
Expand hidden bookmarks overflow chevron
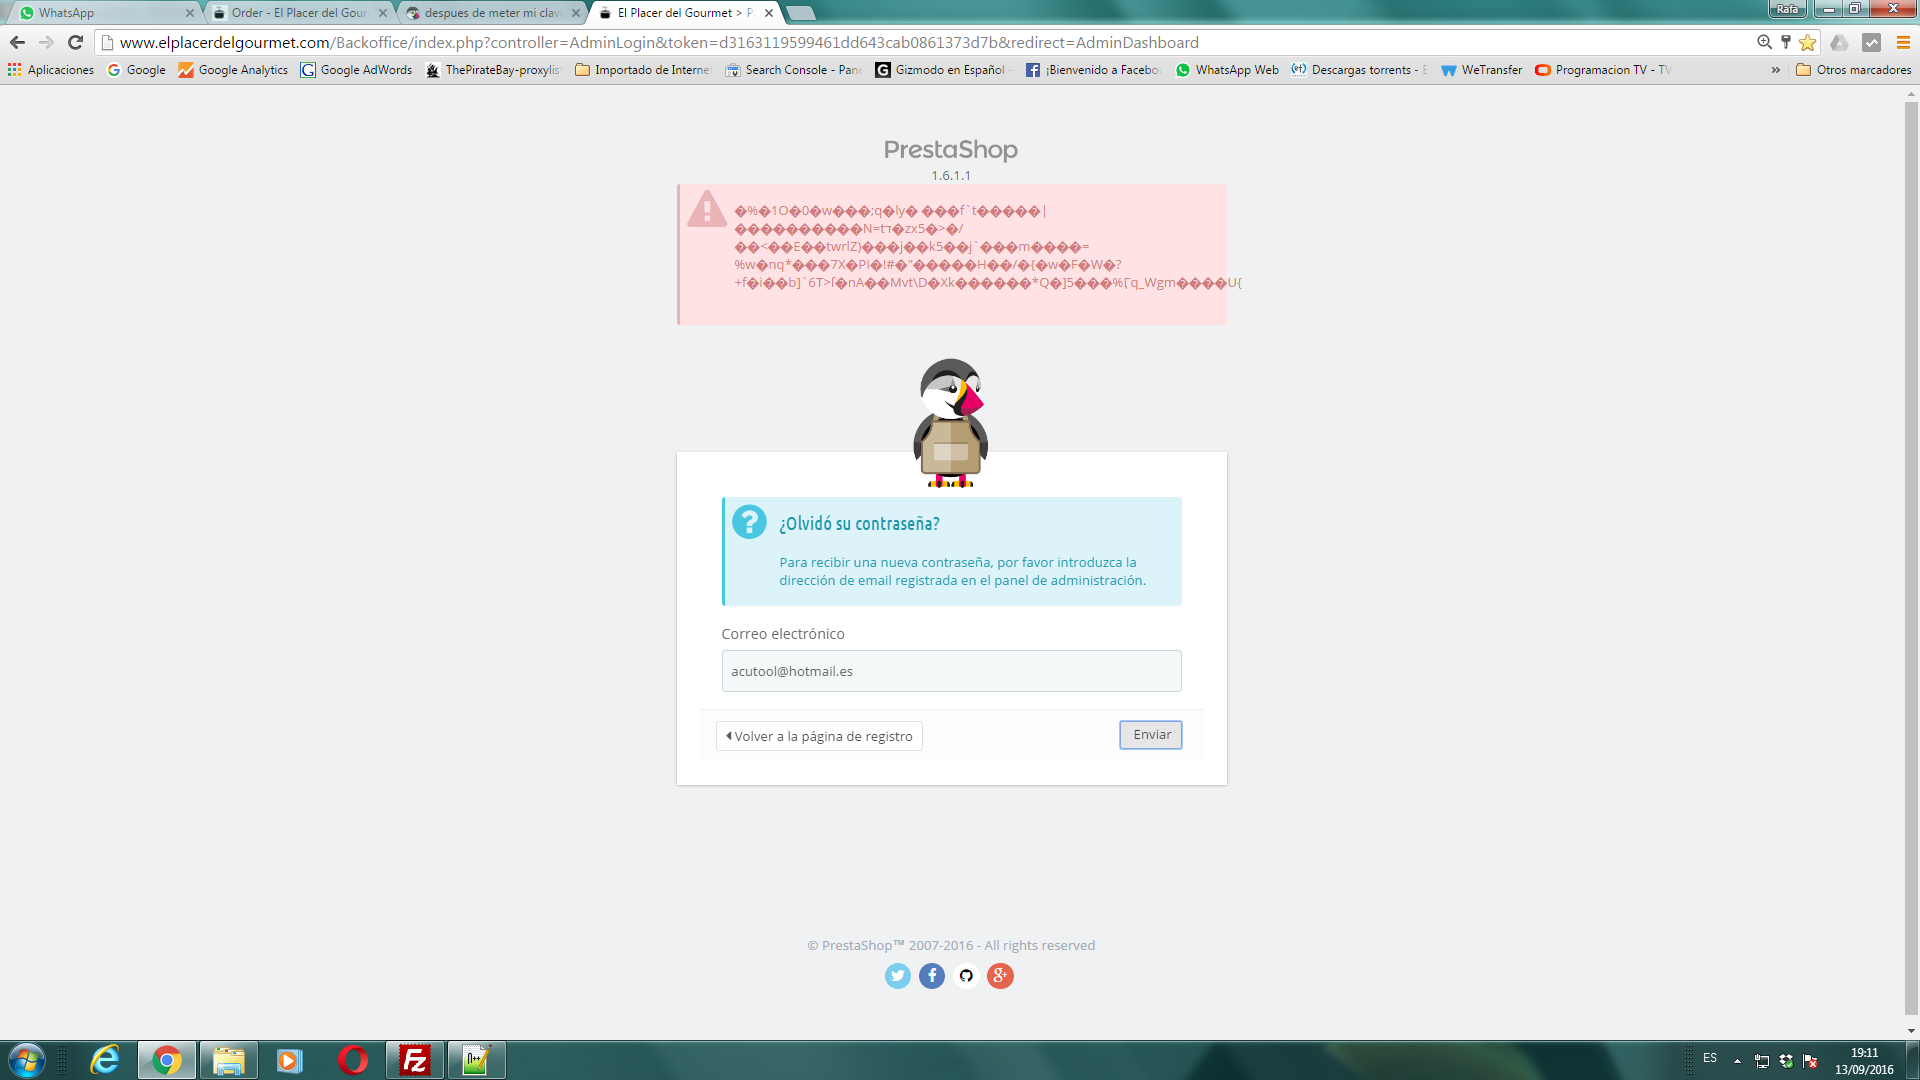[1775, 70]
